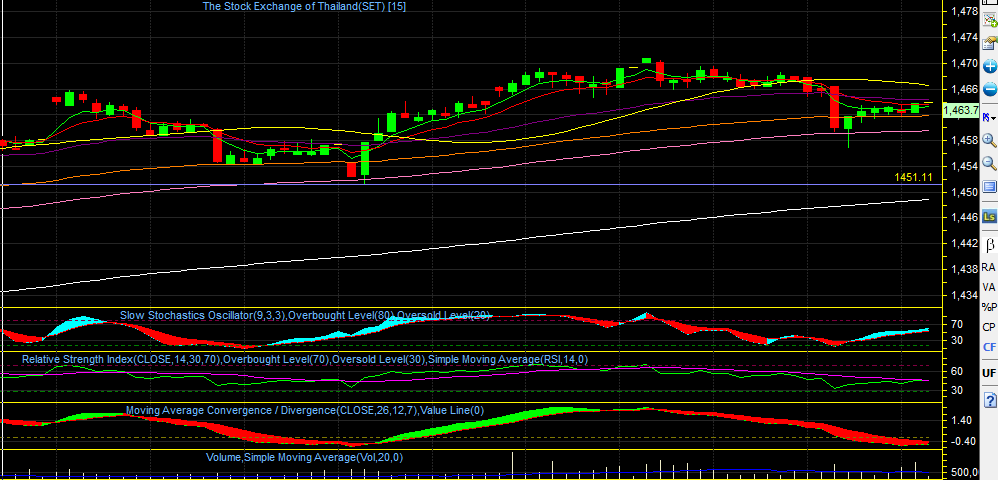Click the VA sidebar button
The image size is (998, 480).
point(988,287)
